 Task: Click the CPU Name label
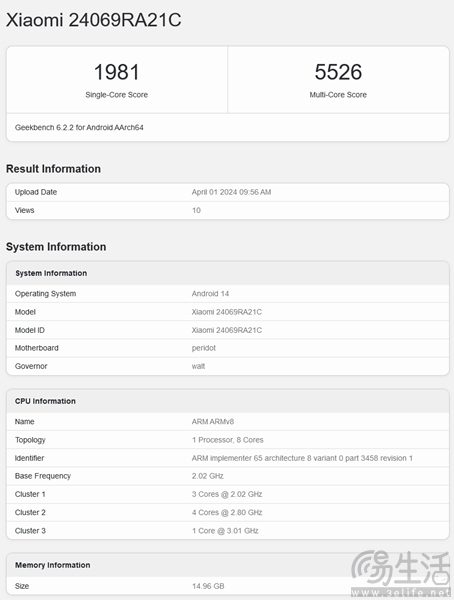(24, 421)
